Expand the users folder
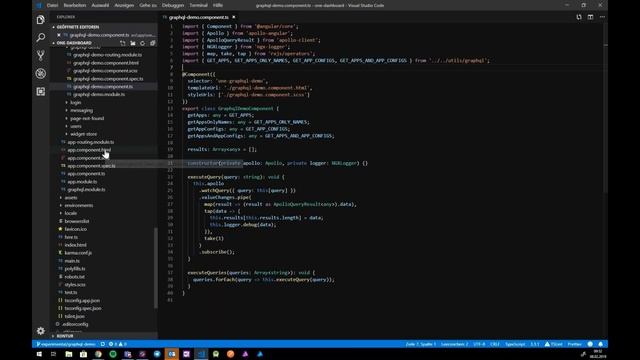 click(76, 126)
